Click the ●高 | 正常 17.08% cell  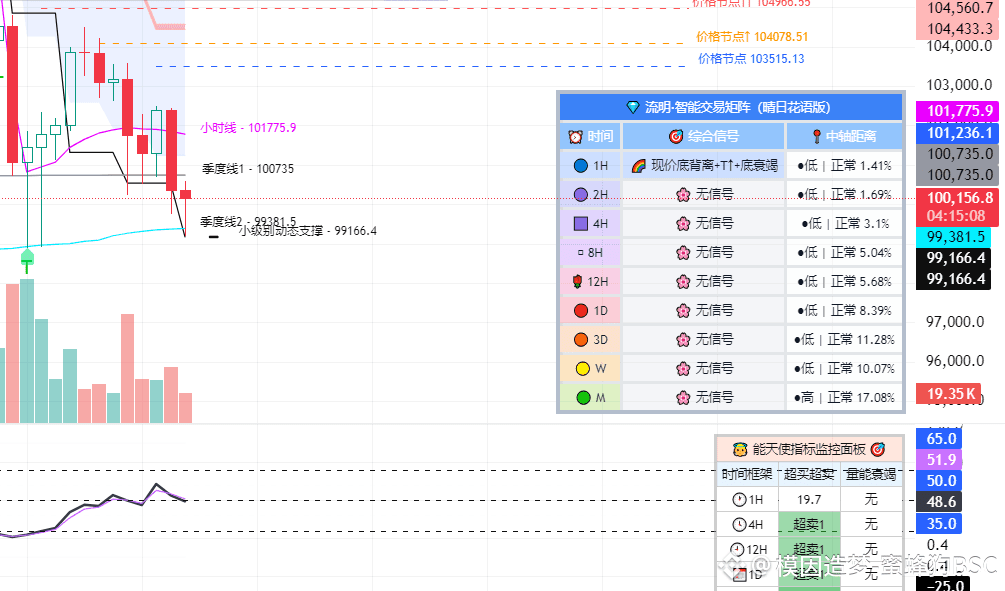click(845, 397)
